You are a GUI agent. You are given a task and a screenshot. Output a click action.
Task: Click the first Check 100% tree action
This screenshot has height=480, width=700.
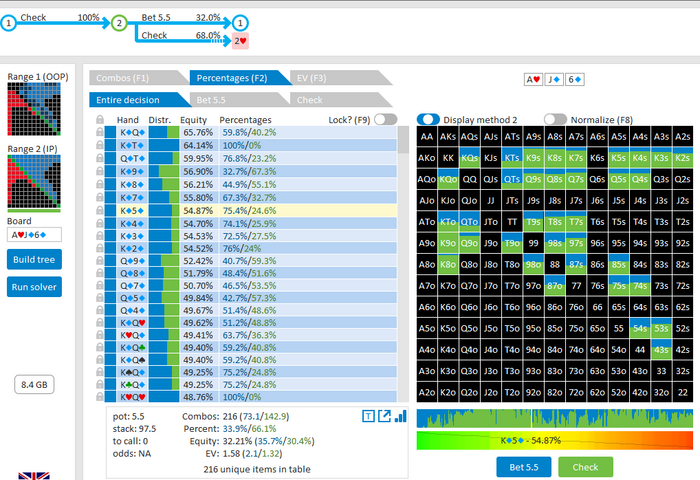click(x=60, y=17)
